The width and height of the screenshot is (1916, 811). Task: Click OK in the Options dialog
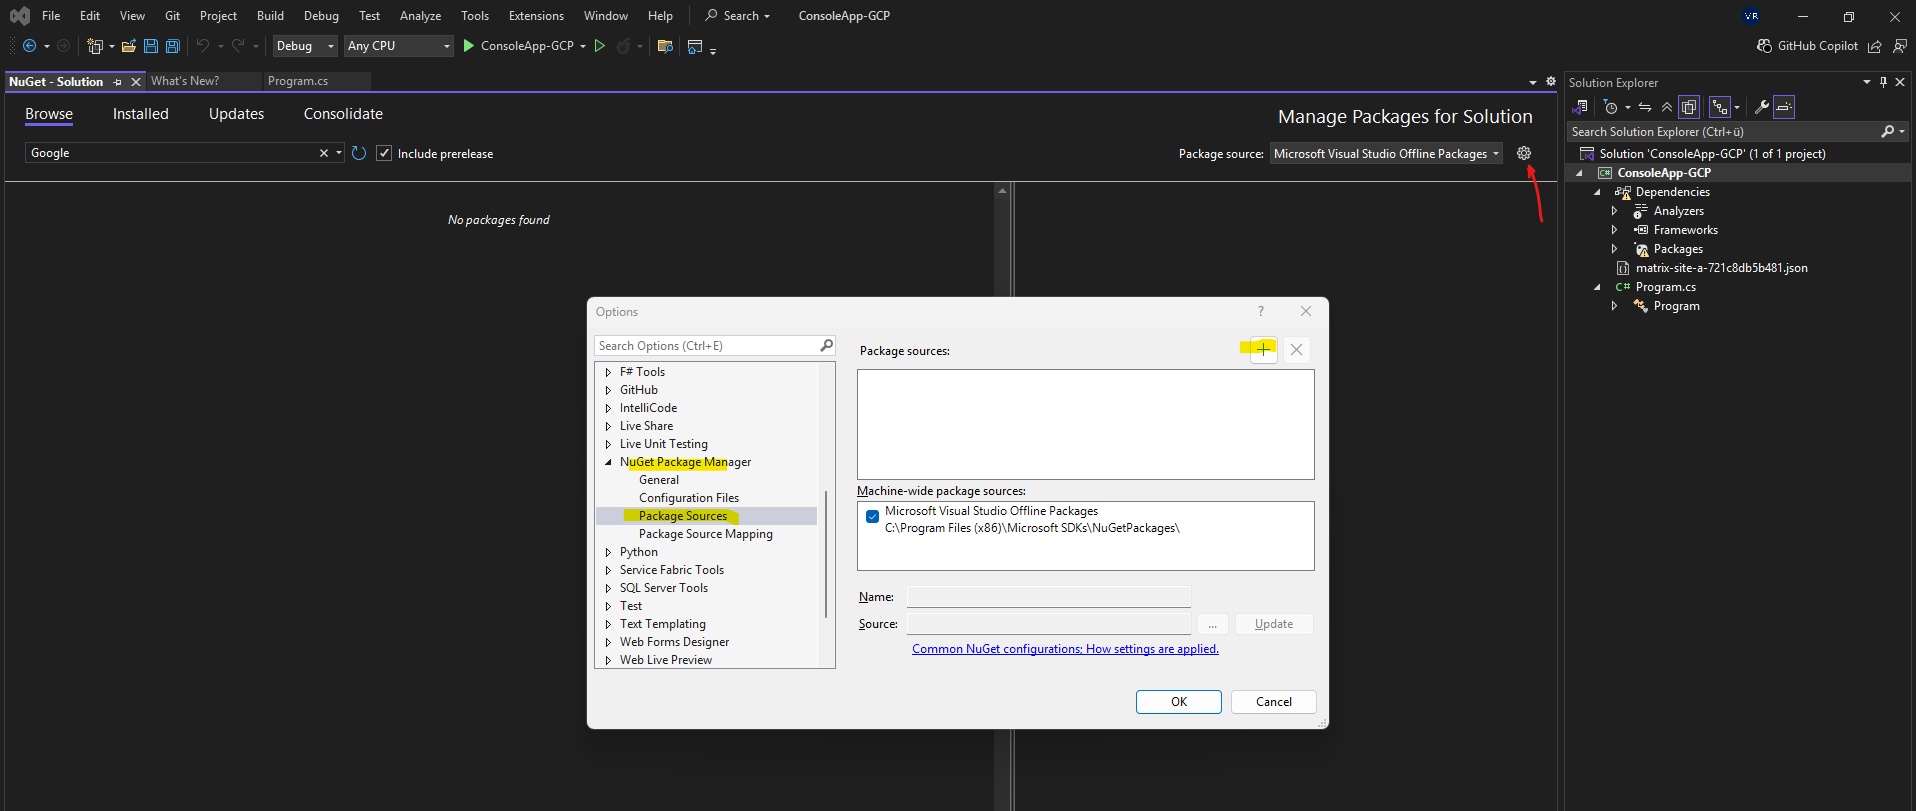click(1178, 702)
